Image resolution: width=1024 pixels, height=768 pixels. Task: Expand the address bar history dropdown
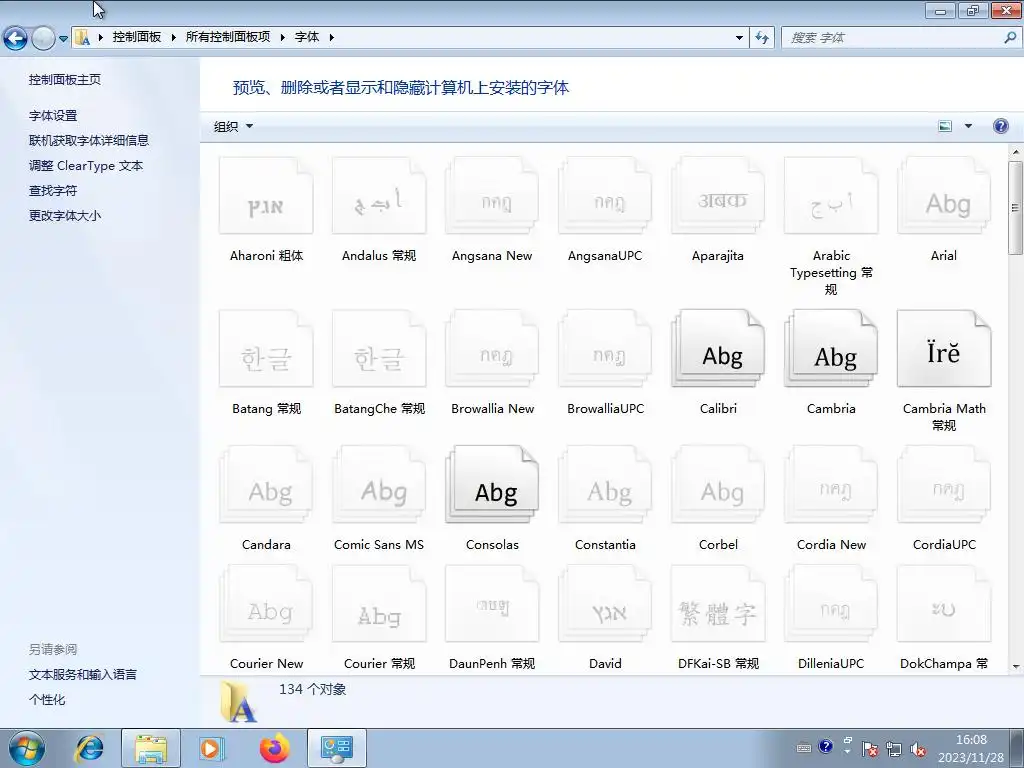739,38
